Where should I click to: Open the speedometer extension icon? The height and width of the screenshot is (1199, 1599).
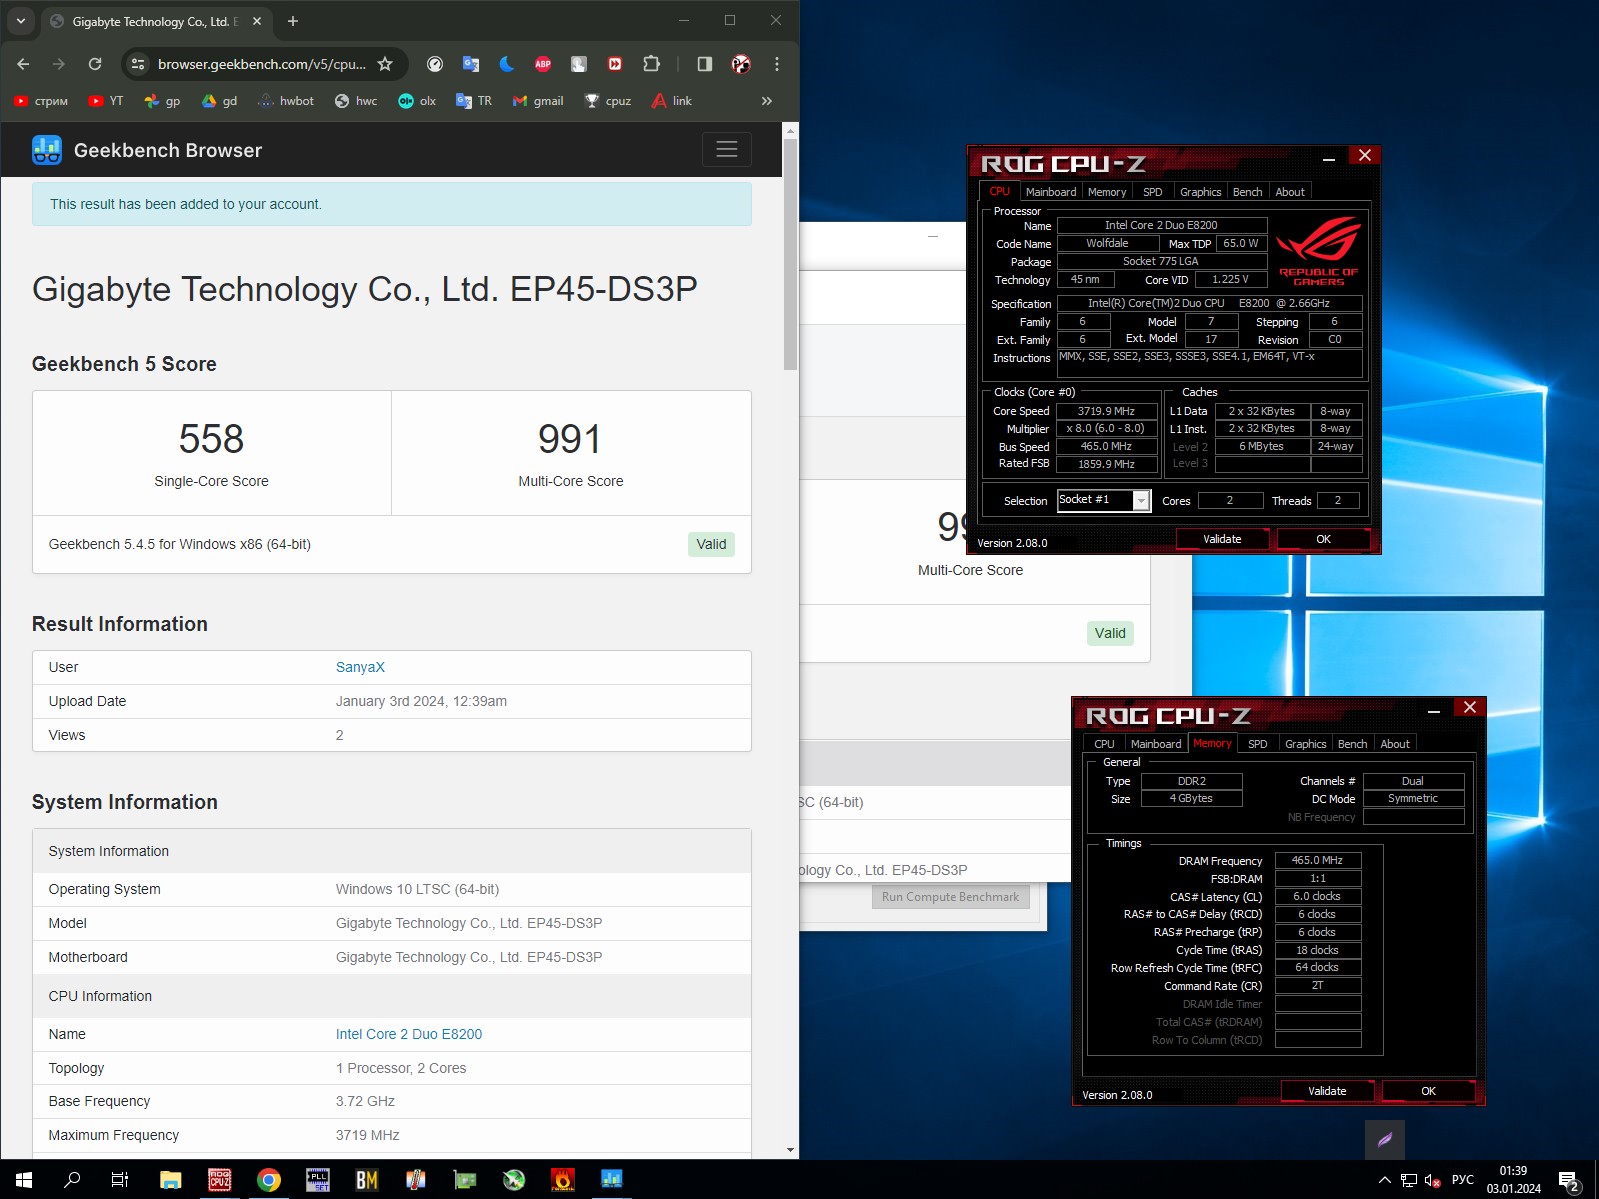coord(435,64)
